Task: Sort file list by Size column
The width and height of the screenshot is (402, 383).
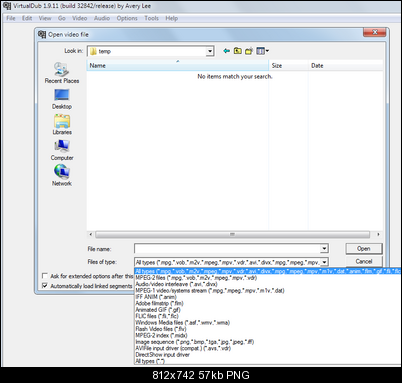Action: (289, 65)
